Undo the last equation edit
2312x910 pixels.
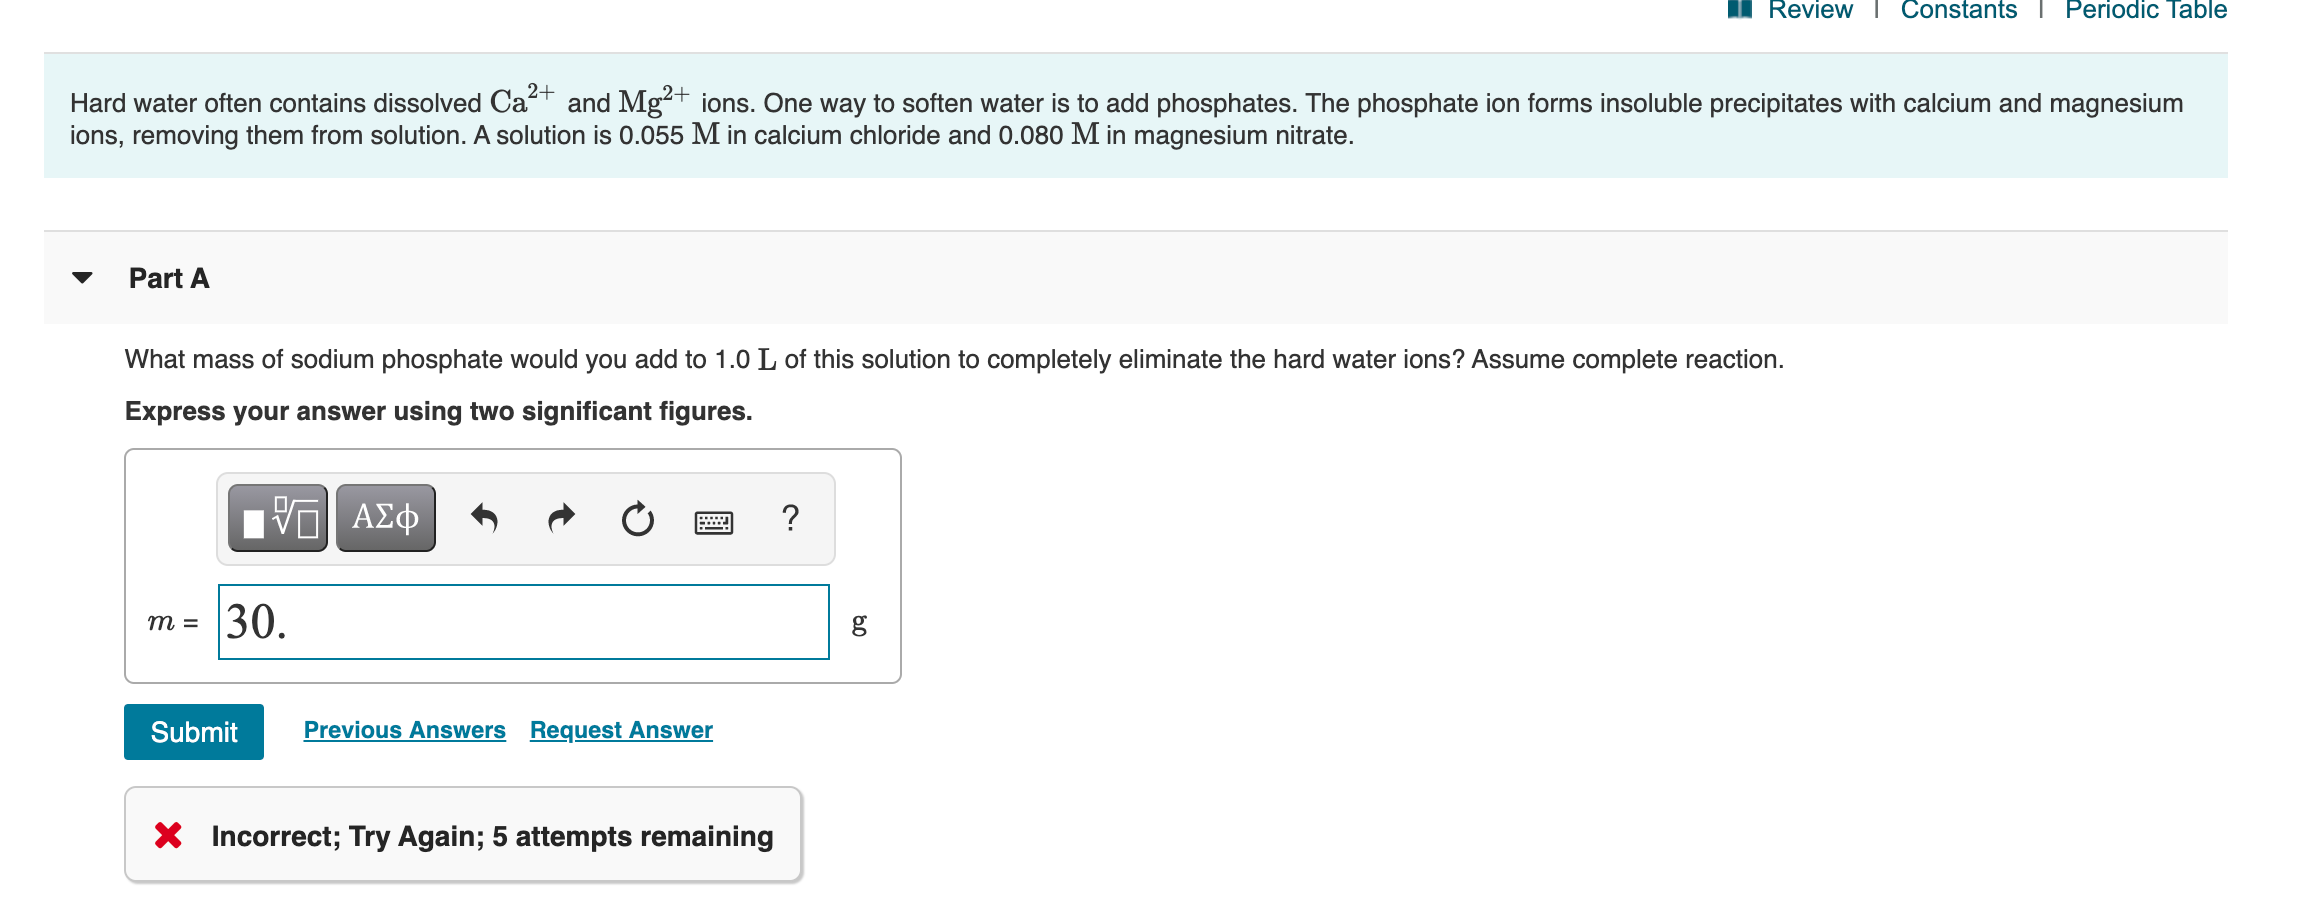(x=487, y=517)
